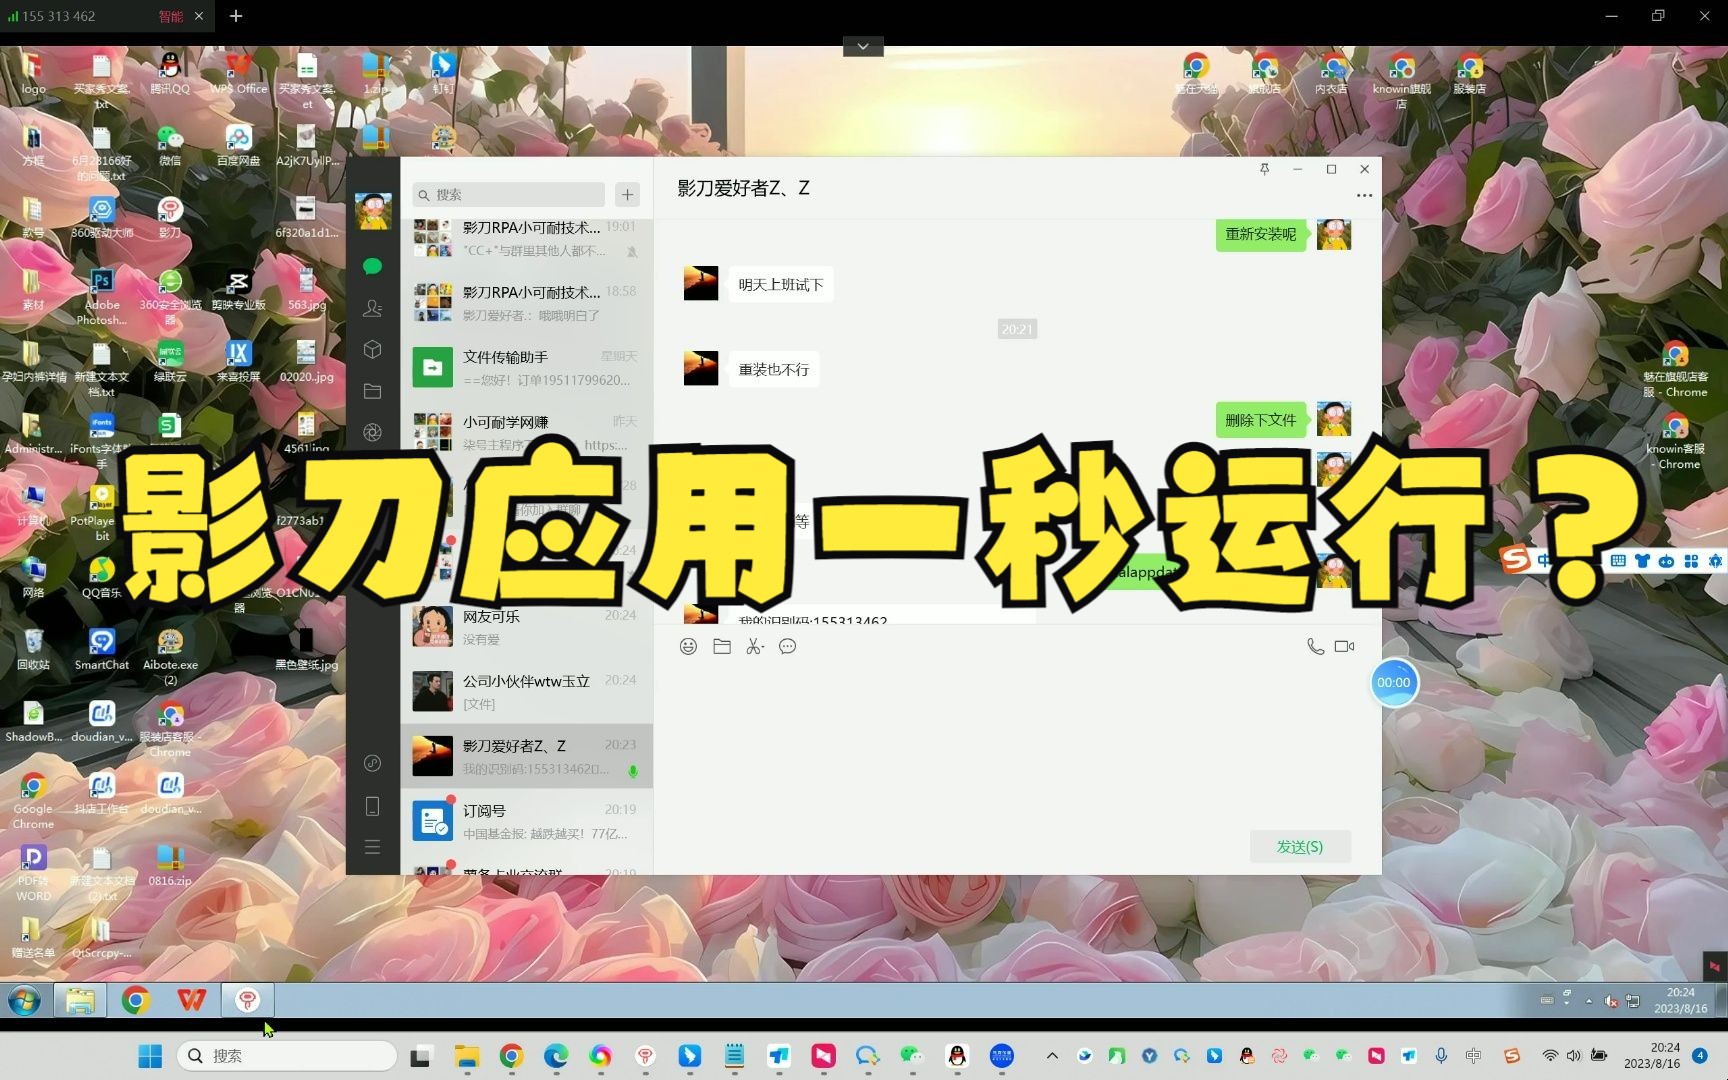This screenshot has height=1080, width=1728.
Task: Open the WeChat contacts icon
Action: 372,308
